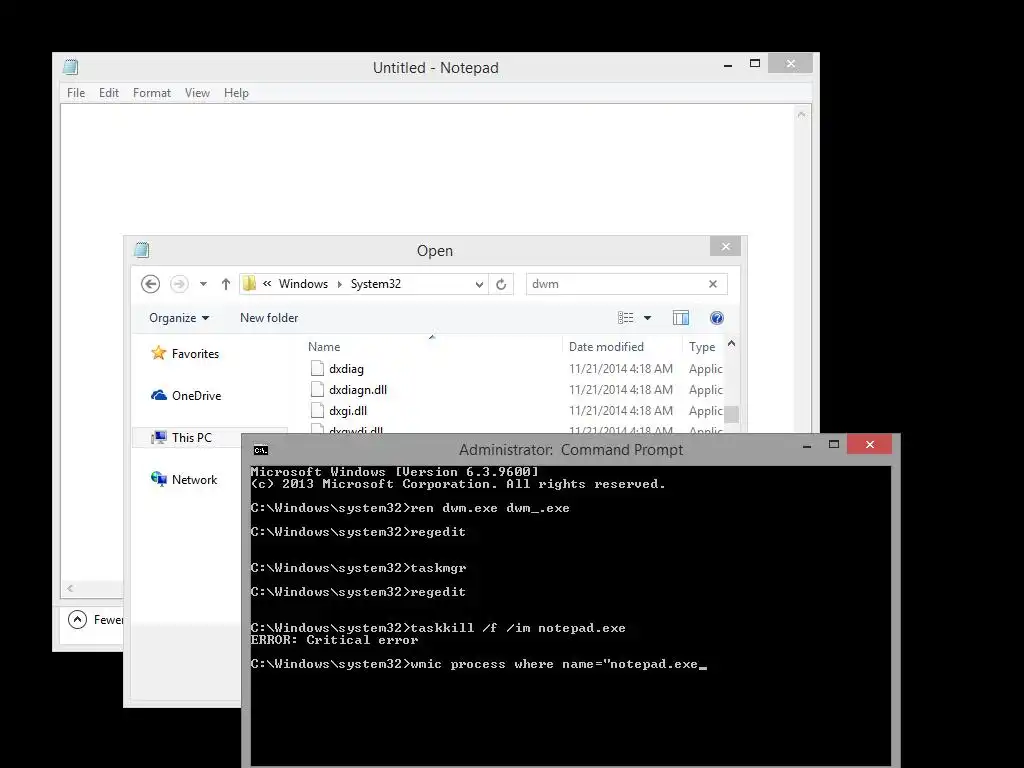Click the ERROR: Critical error line
The image size is (1024, 768).
point(334,640)
